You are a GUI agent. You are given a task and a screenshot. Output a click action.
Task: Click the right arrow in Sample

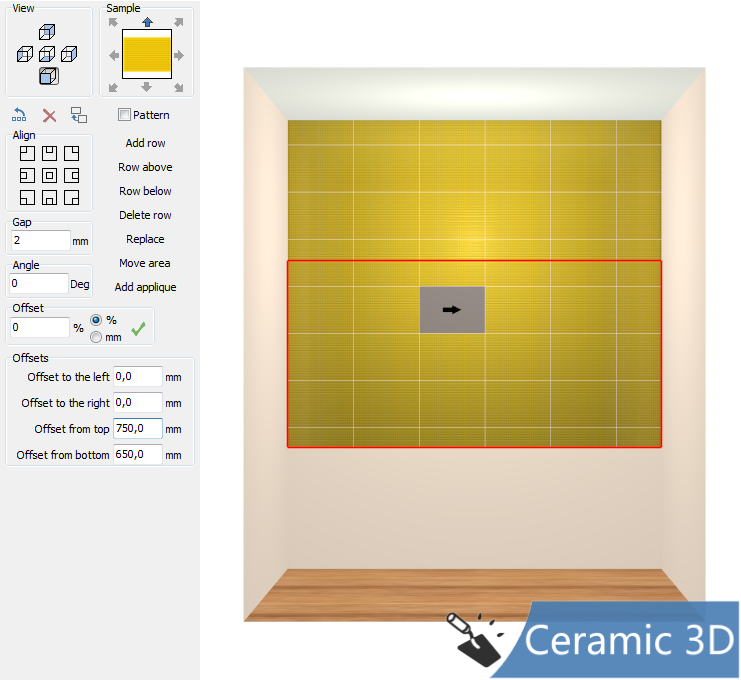coord(179,56)
